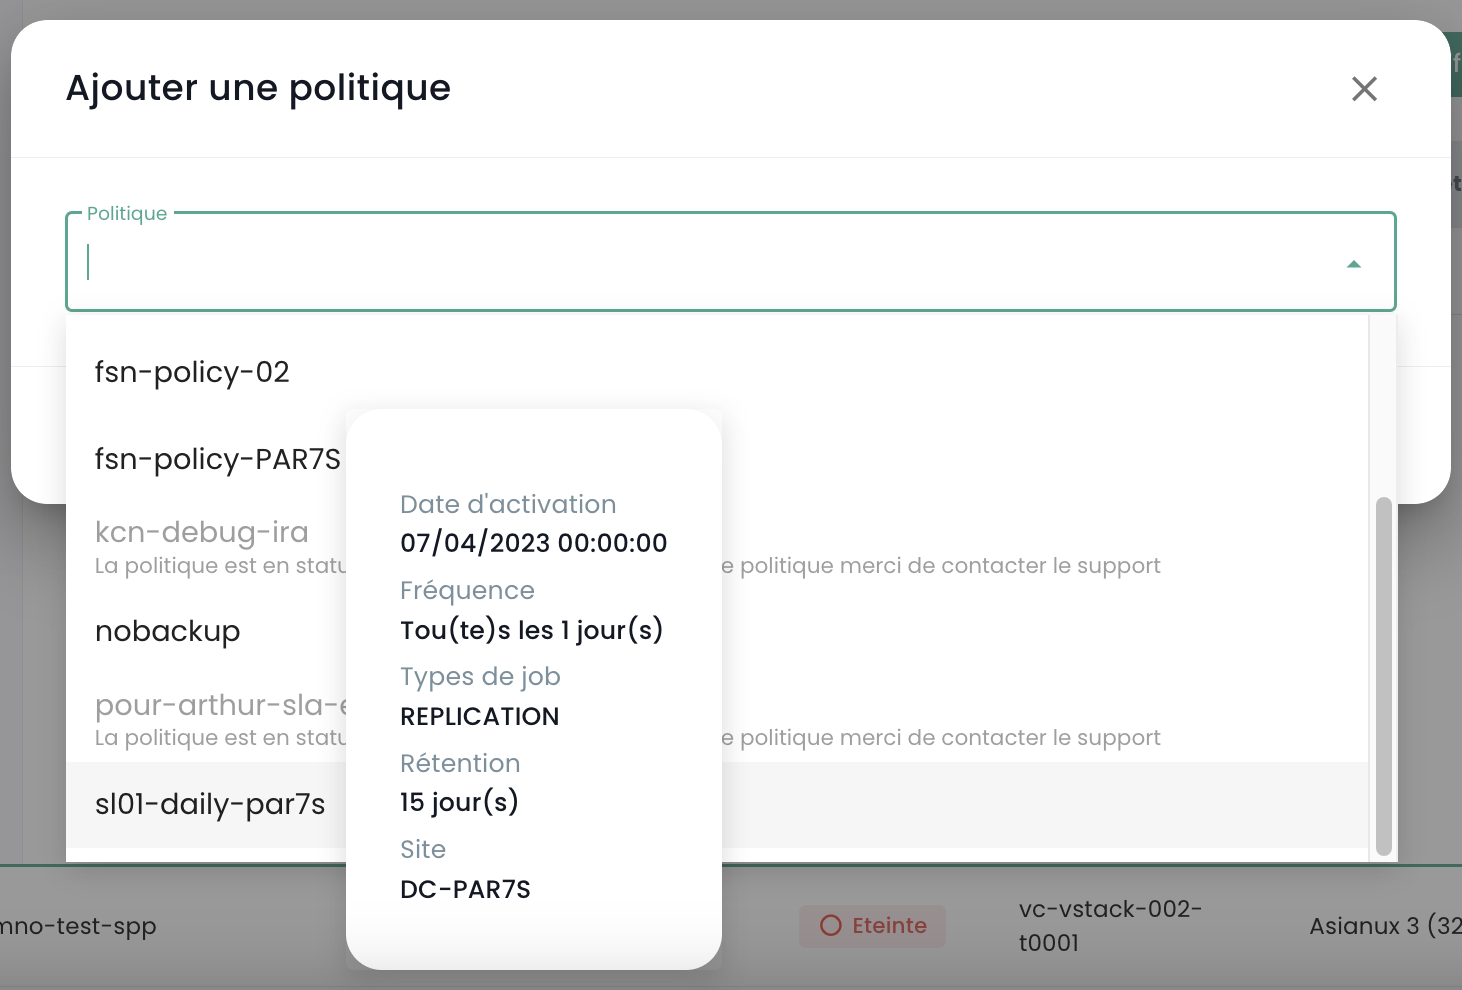This screenshot has height=990, width=1462.
Task: Focus the Politique search input field
Action: point(700,262)
